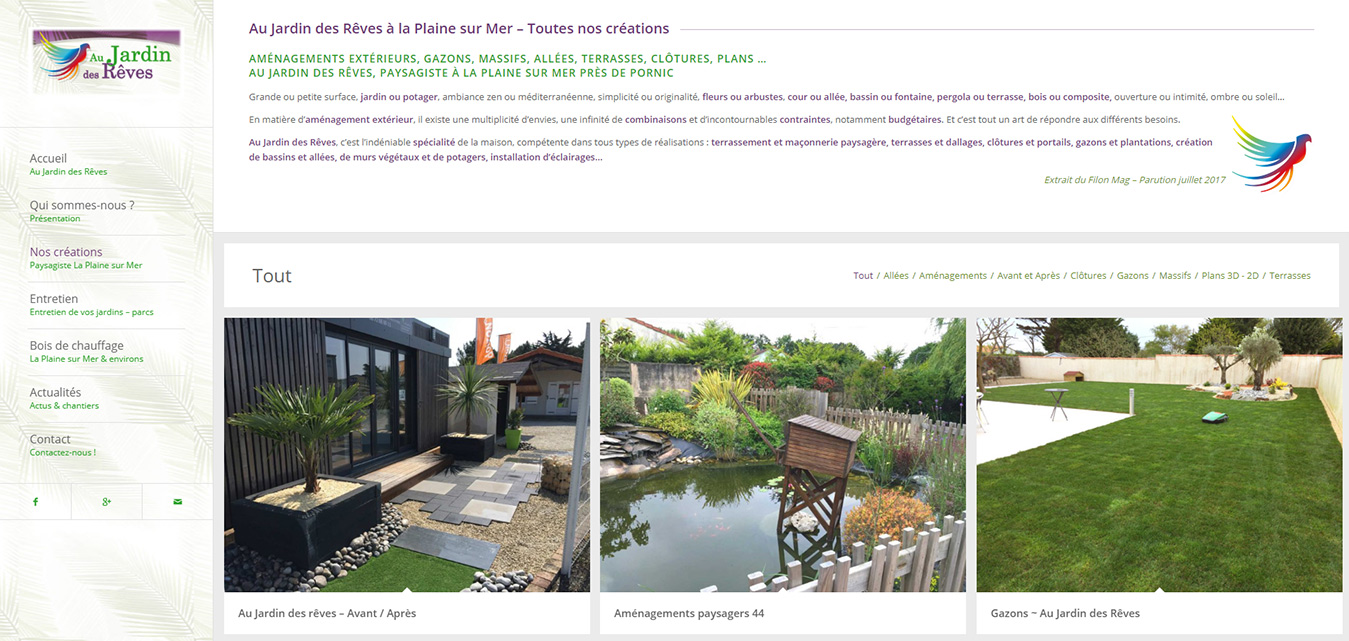Click the Au Jardin des Rêves logo
1349x641 pixels.
point(106,61)
